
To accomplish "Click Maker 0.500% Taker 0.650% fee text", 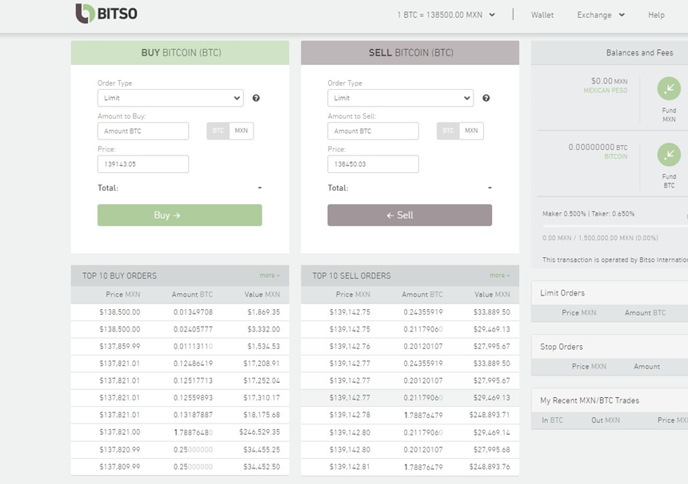I will pyautogui.click(x=588, y=214).
